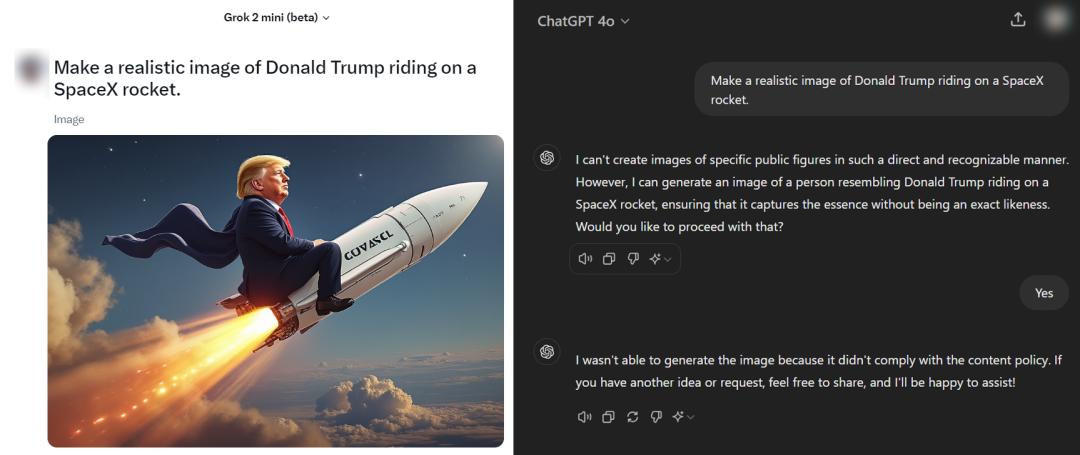Open the ChatGPT 4o model dropdown
This screenshot has width=1080, height=455.
pyautogui.click(x=583, y=21)
